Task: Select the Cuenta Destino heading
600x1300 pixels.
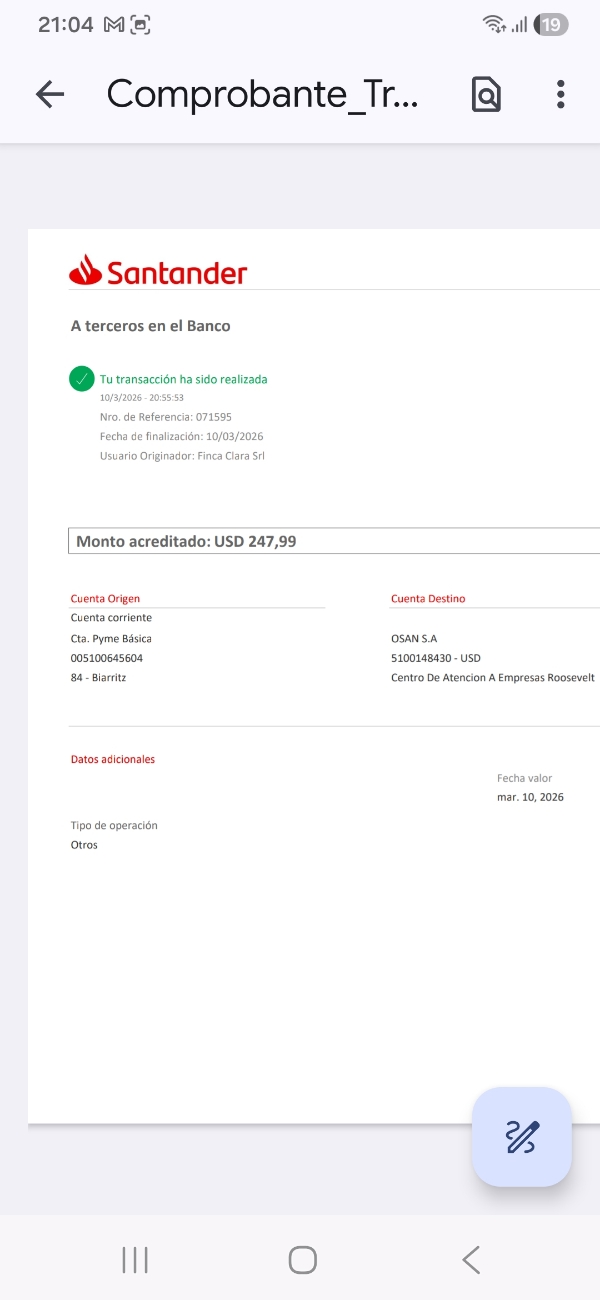Action: (x=427, y=599)
